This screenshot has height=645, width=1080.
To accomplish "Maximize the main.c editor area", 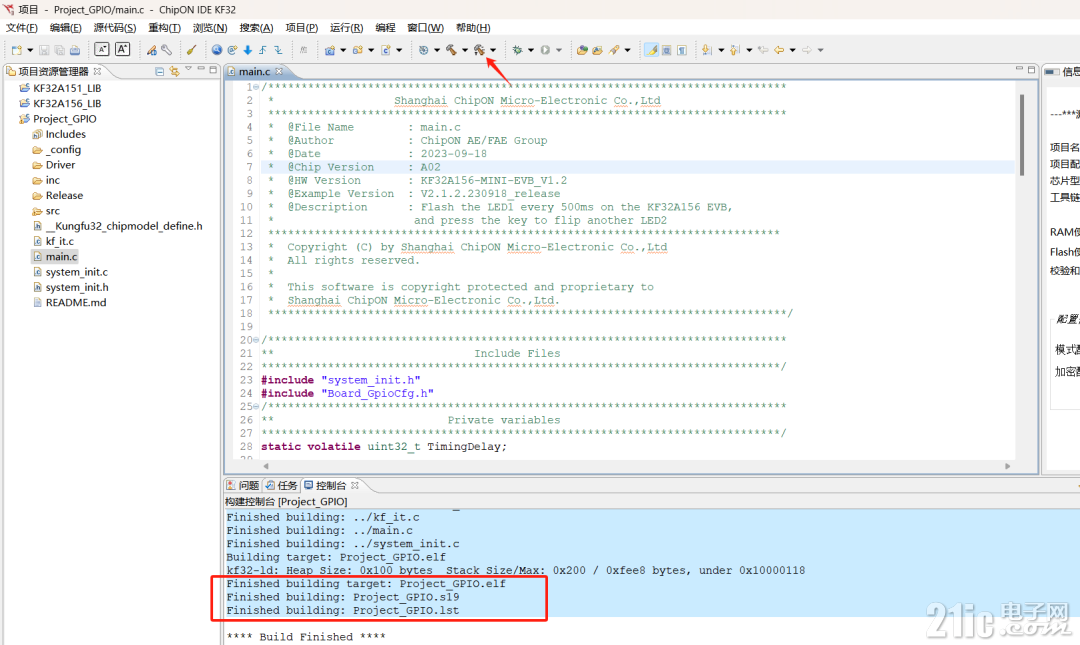I will point(1031,69).
